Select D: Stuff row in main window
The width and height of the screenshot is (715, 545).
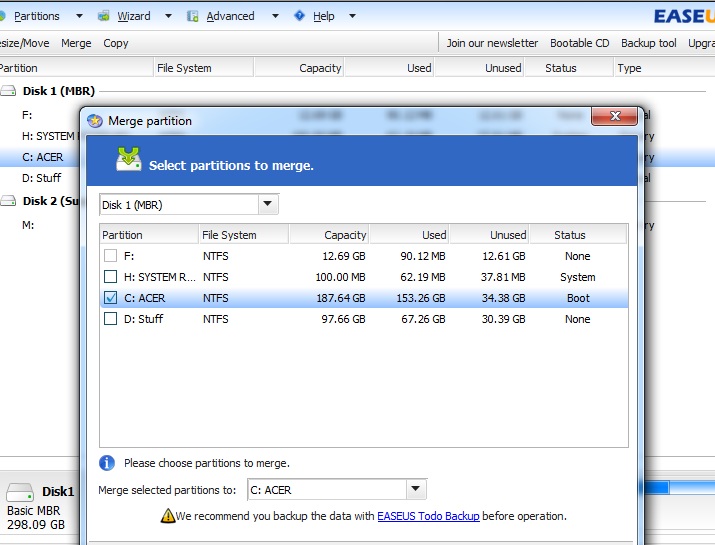(41, 178)
